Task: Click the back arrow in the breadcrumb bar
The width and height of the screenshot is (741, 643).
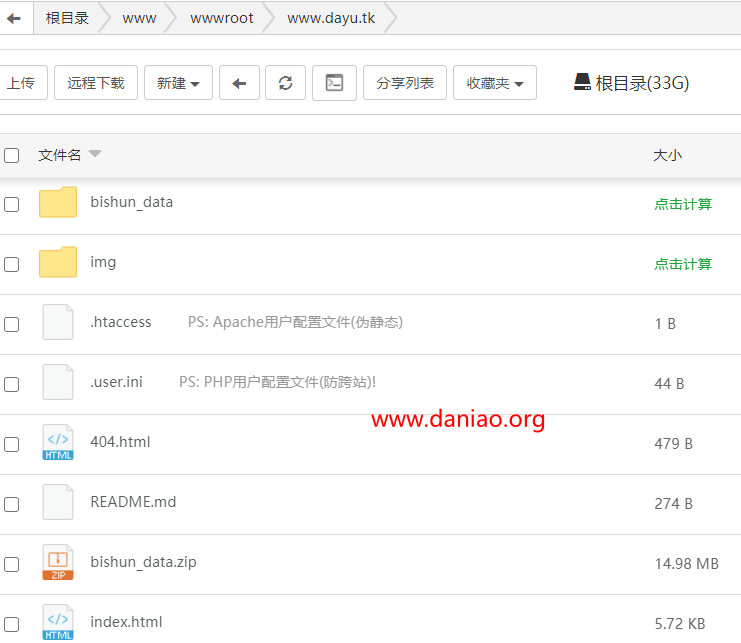Action: pyautogui.click(x=14, y=18)
